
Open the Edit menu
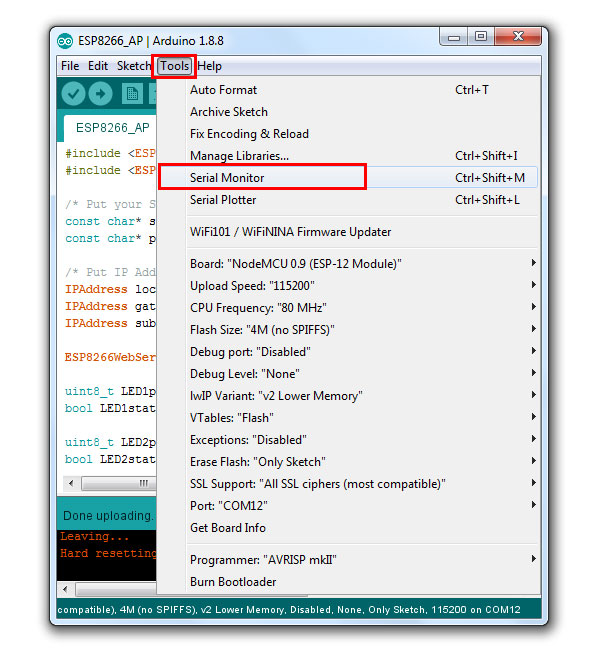click(98, 66)
